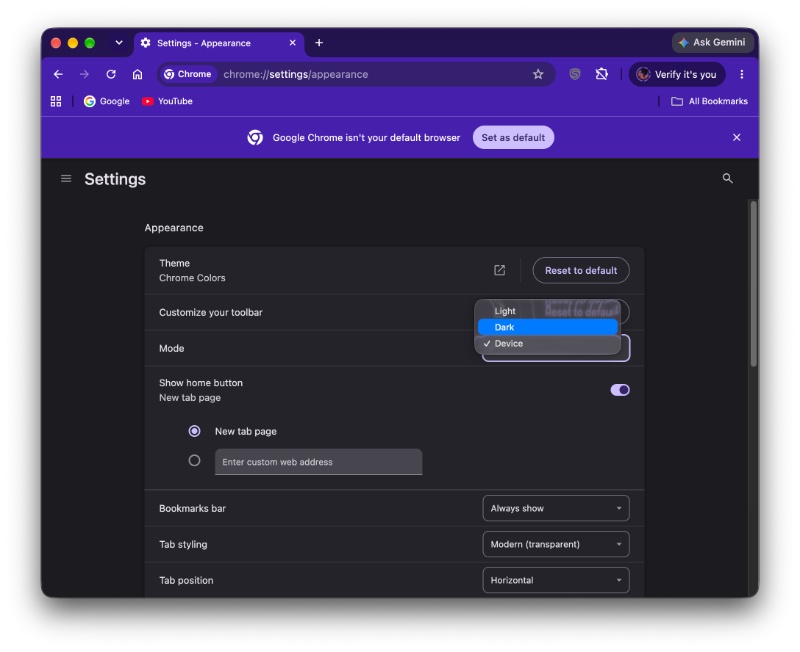Click Reset to default for Theme
Screen dimensions: 800x652
(581, 270)
